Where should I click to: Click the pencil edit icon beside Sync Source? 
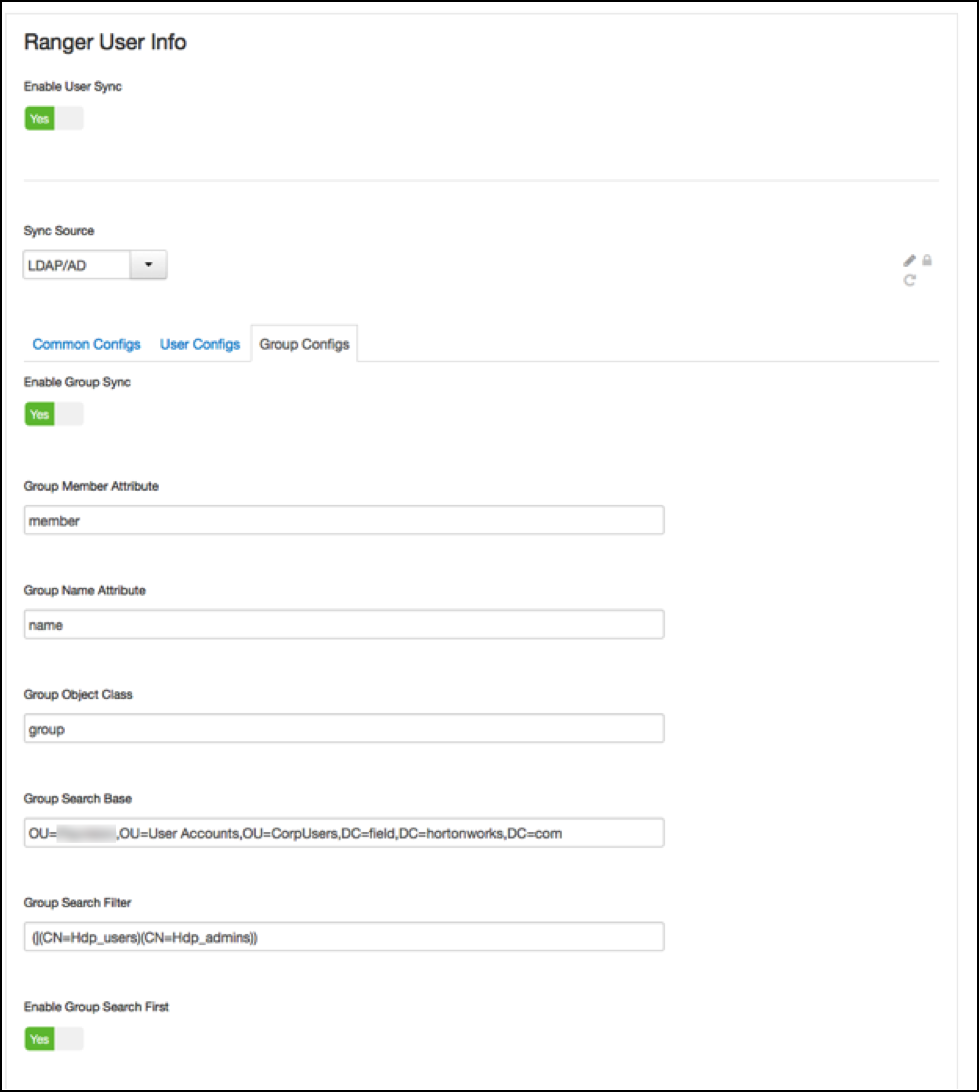coord(910,261)
